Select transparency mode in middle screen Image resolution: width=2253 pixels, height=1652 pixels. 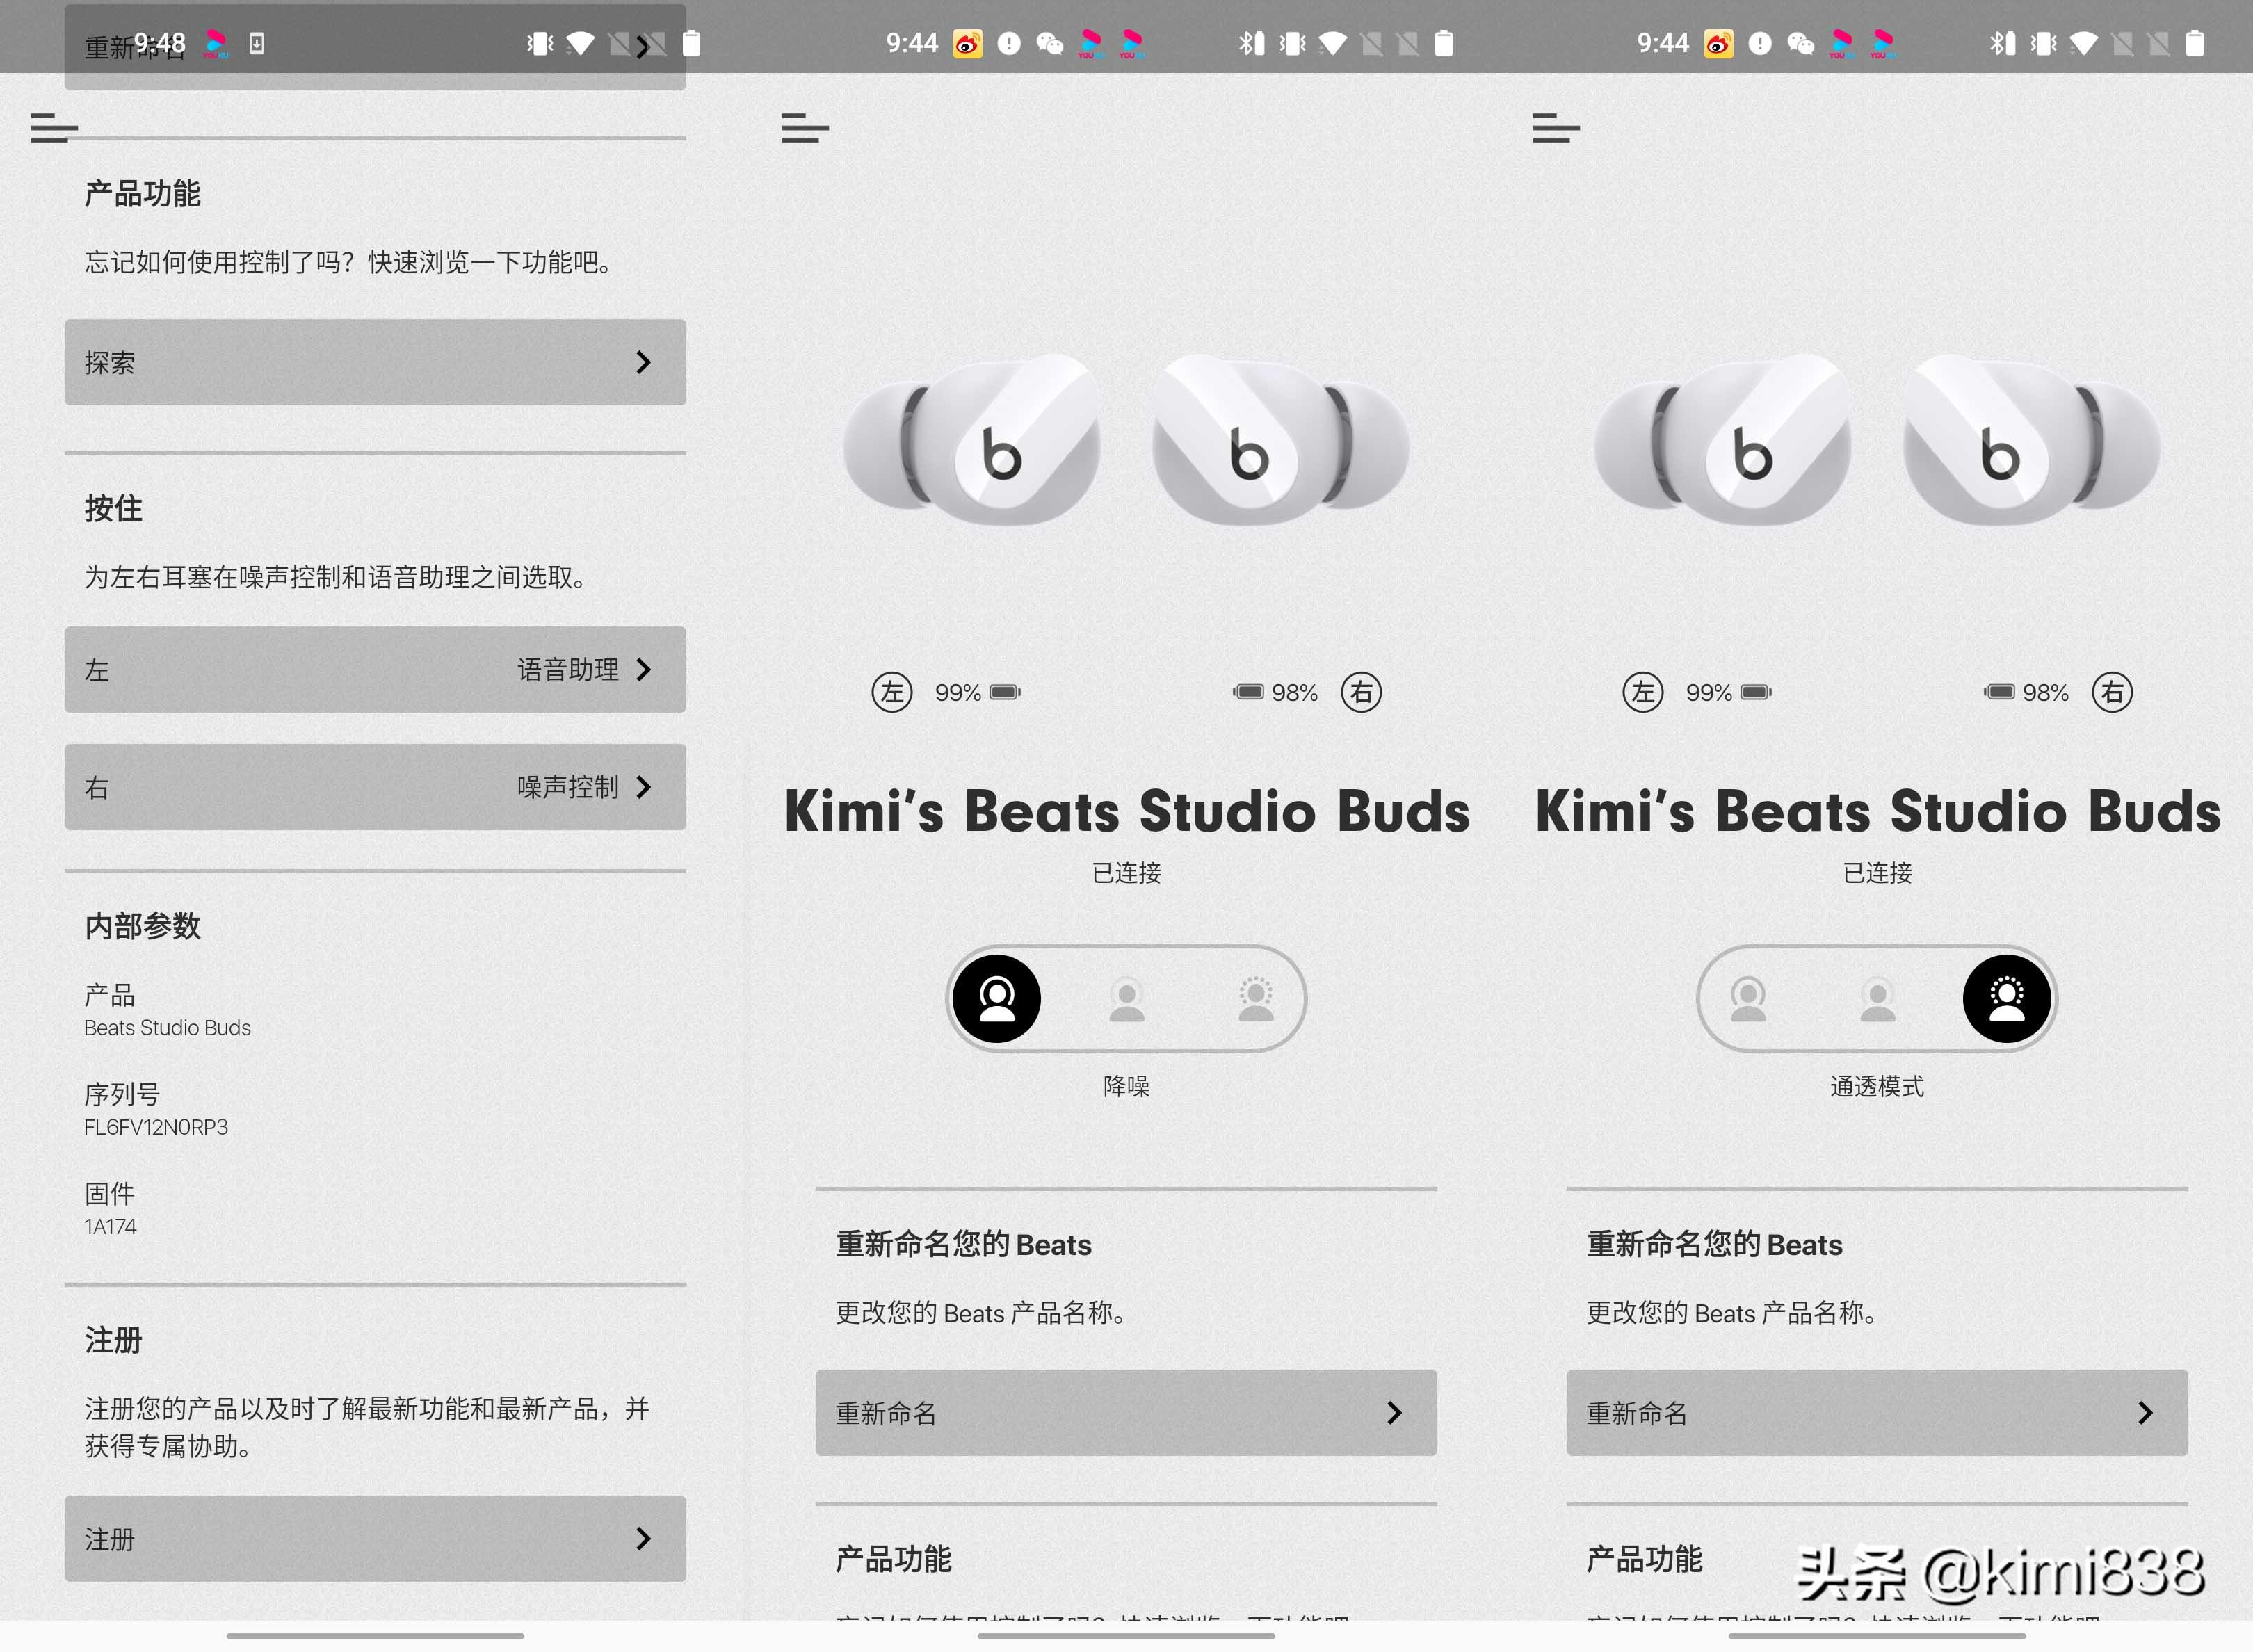coord(1256,998)
